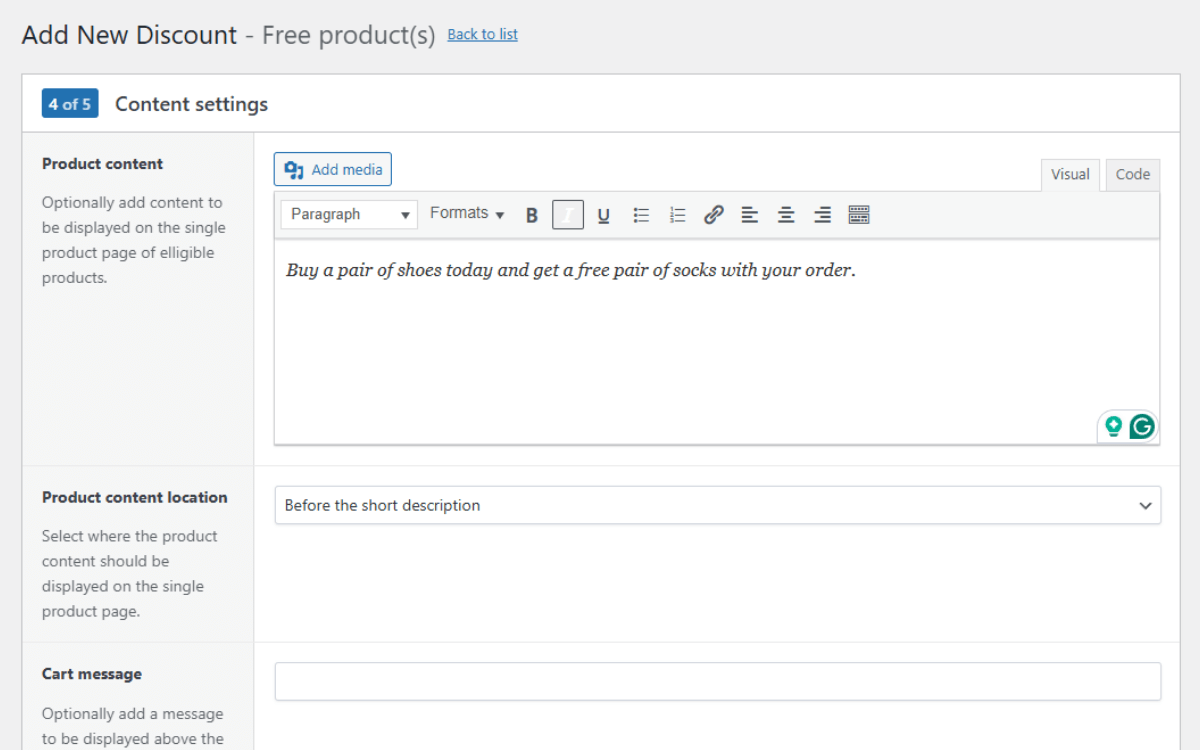The height and width of the screenshot is (750, 1200).
Task: Click into the Cart message field
Action: [717, 682]
